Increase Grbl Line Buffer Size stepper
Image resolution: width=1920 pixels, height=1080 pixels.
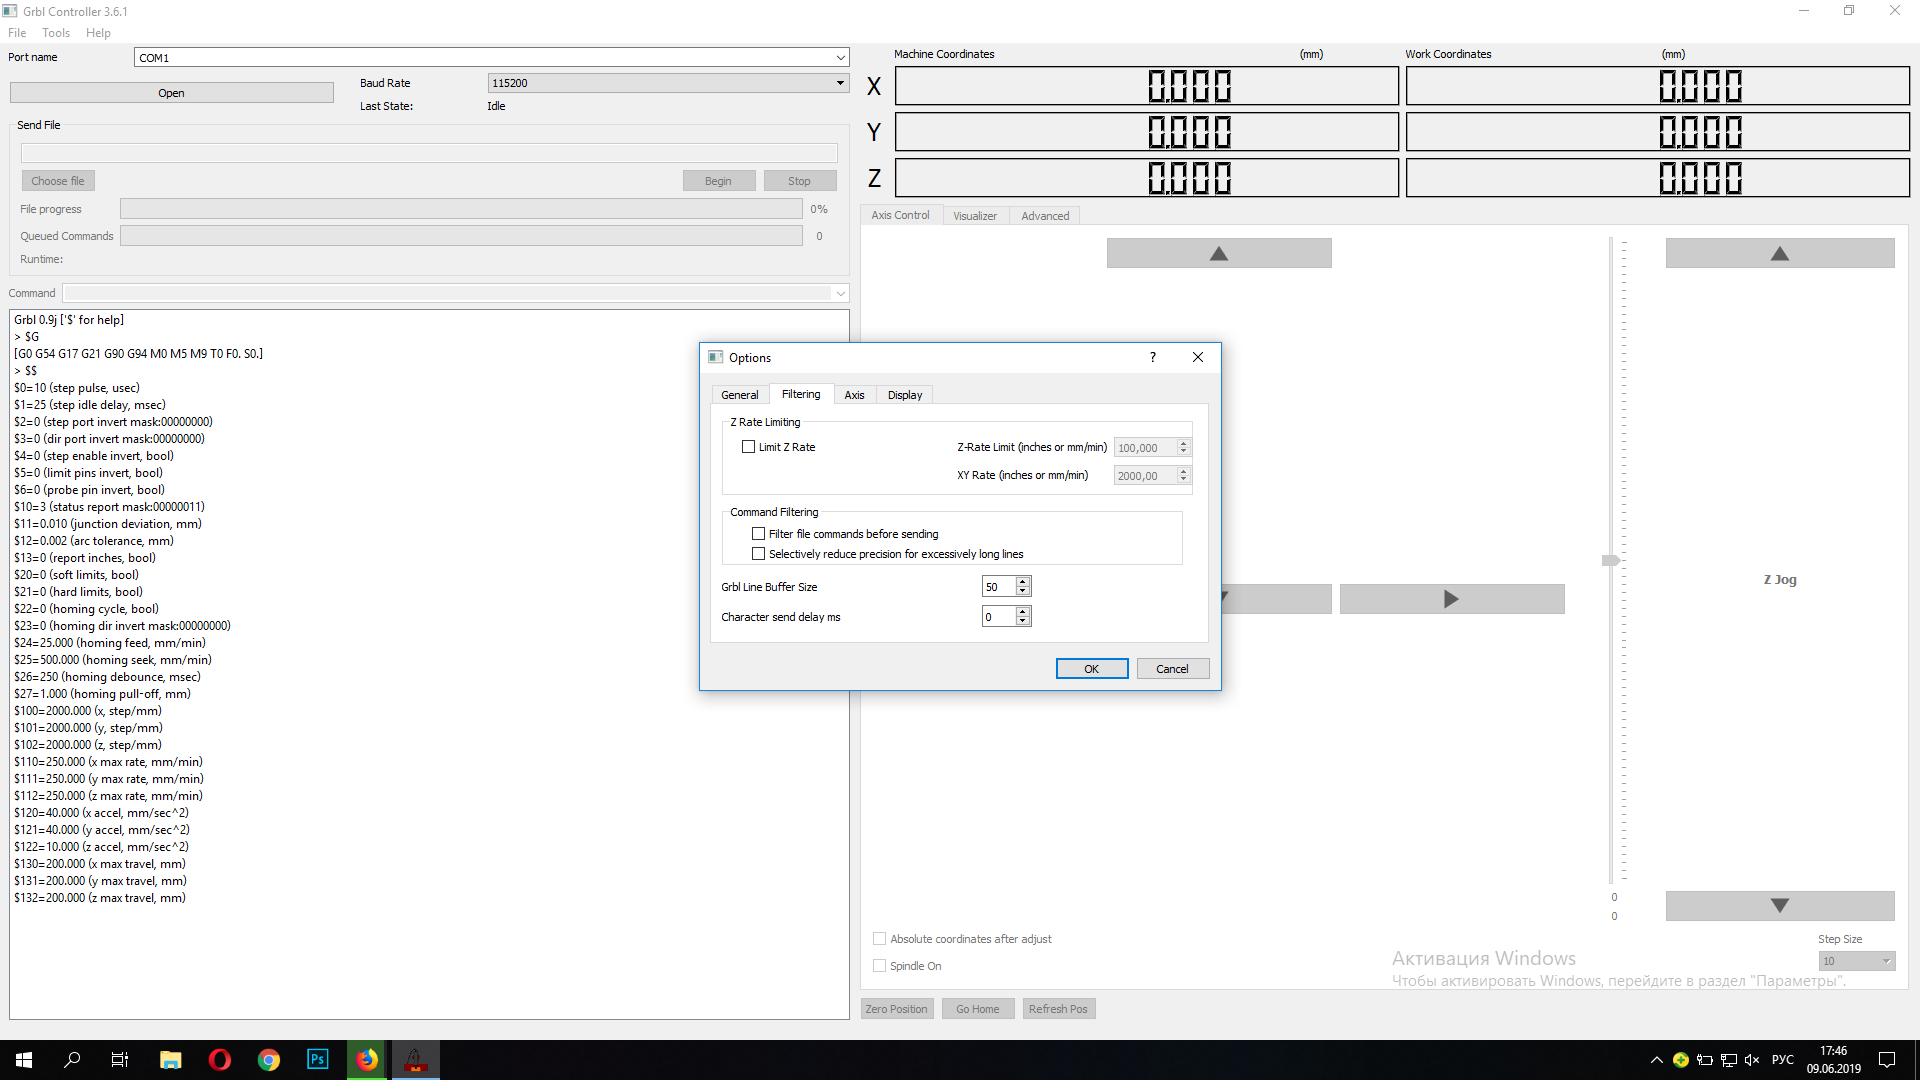1022,582
